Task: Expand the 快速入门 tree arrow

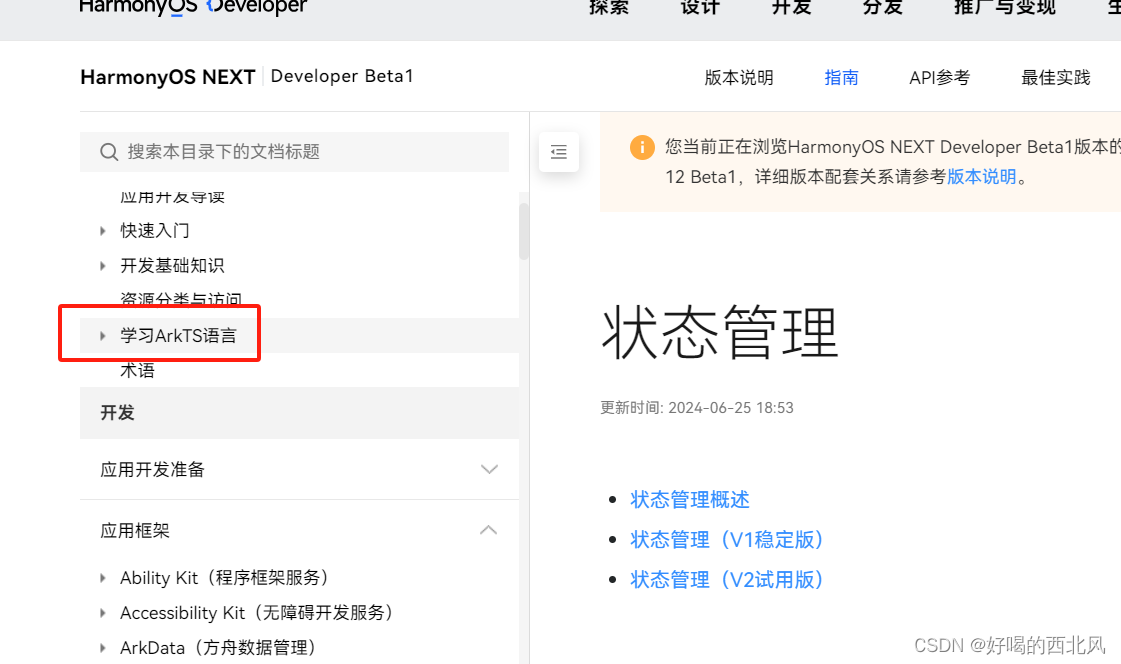Action: [103, 231]
